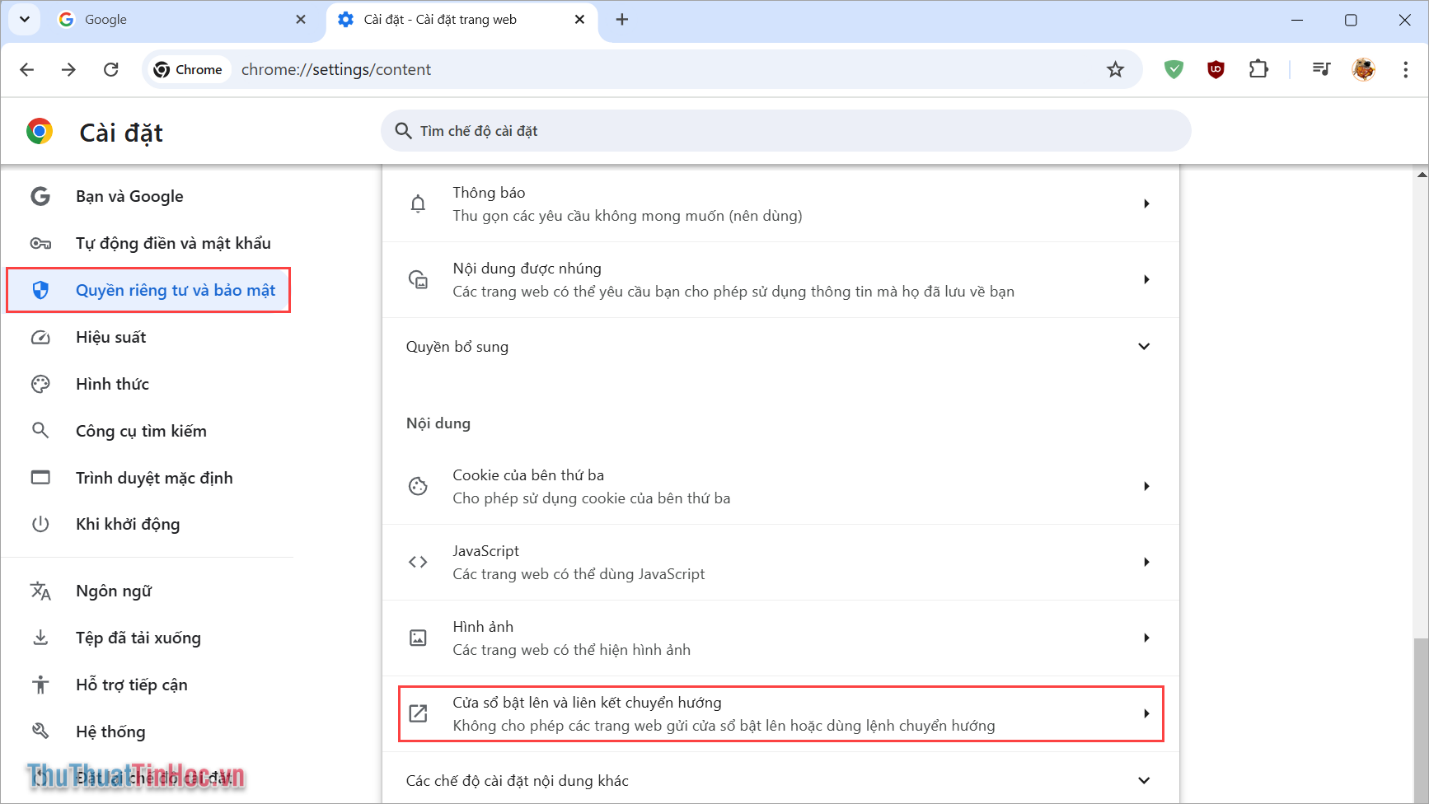Open the uBlock Origin extension icon
1429x804 pixels.
click(1216, 70)
